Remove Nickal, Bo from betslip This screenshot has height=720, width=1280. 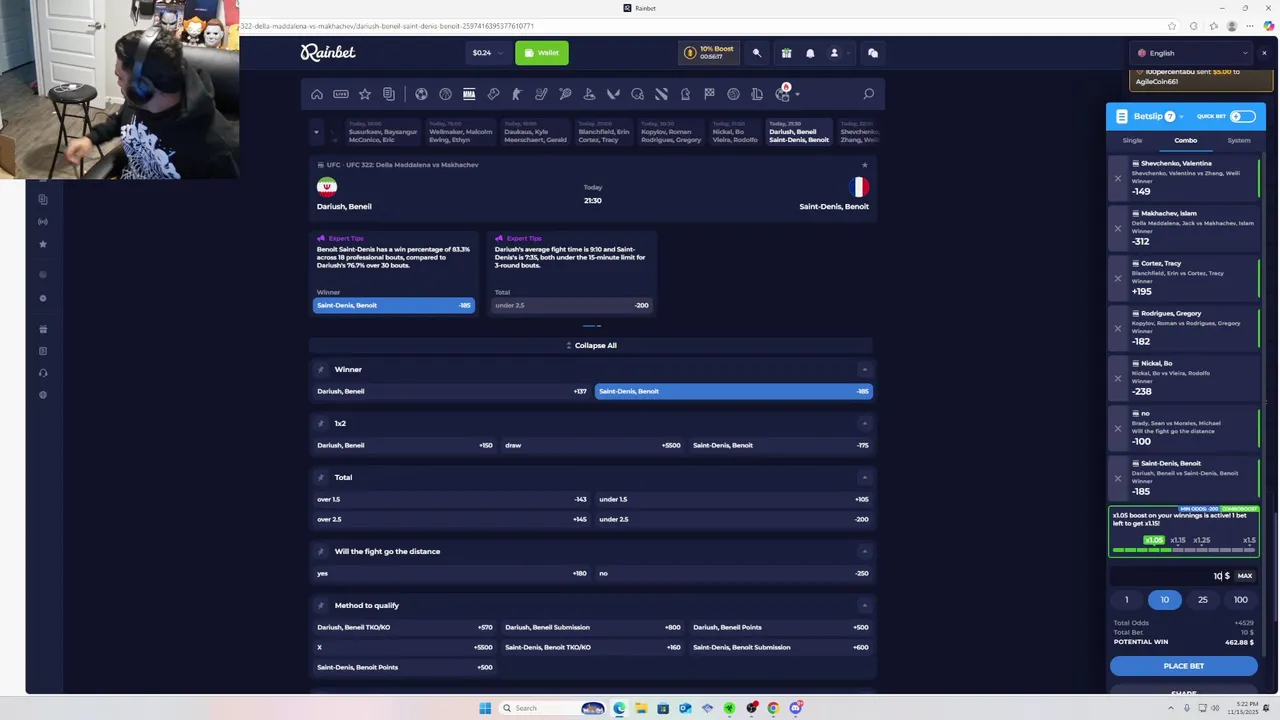(x=1118, y=379)
